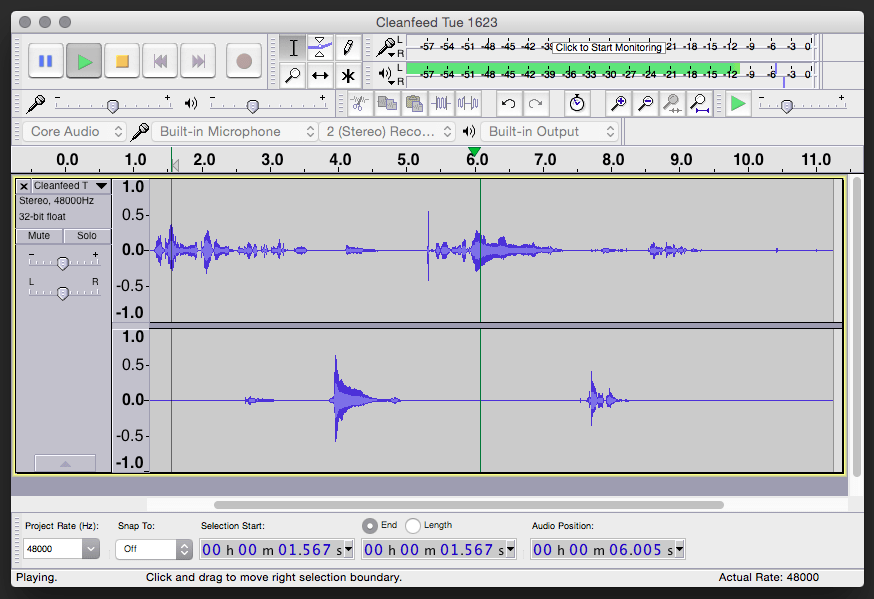Open the Built-in Output device dropdown
Viewport: 874px width, 599px height.
(x=550, y=132)
